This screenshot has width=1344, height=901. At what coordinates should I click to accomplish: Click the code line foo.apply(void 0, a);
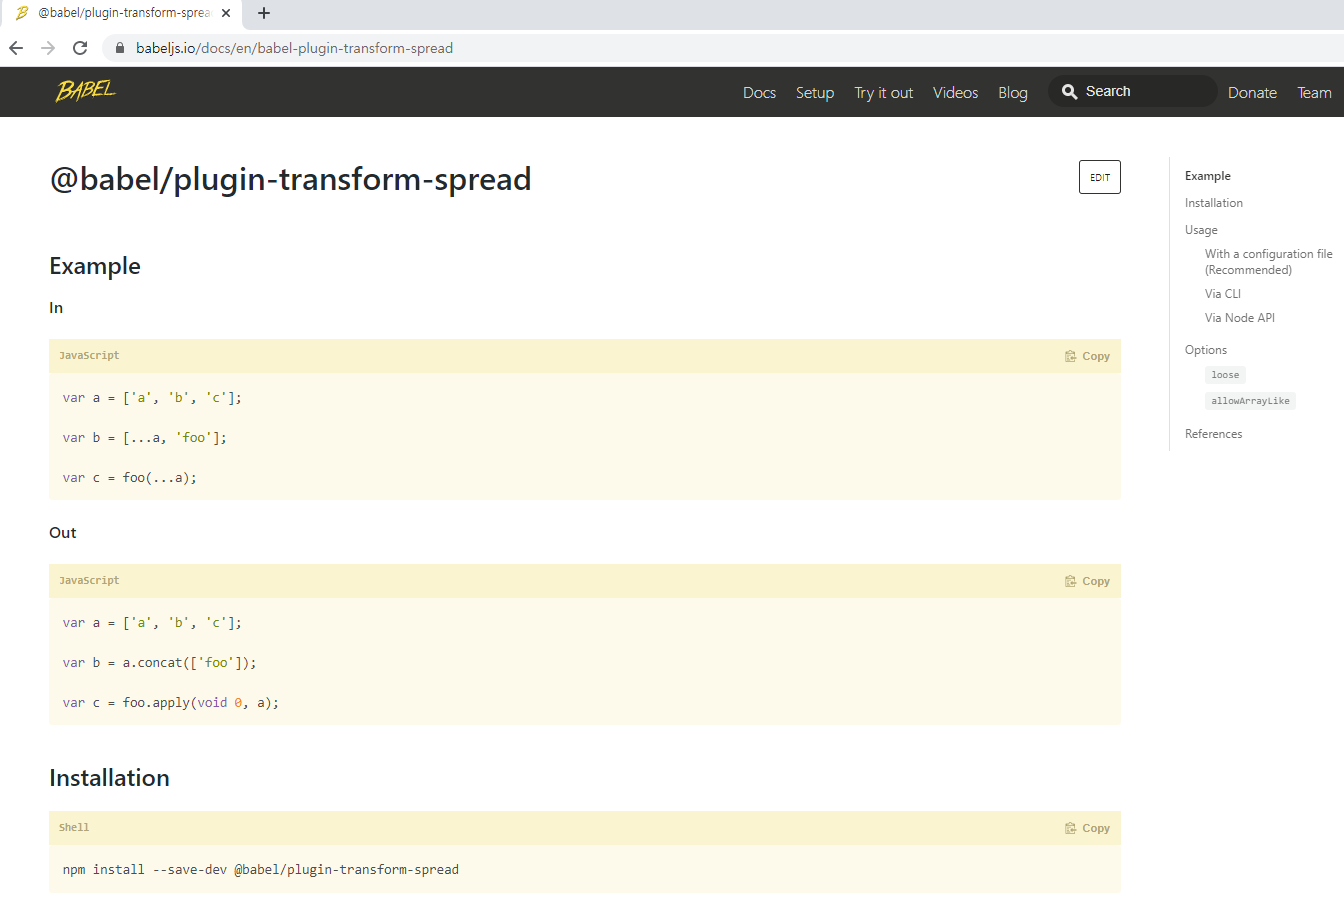(201, 703)
